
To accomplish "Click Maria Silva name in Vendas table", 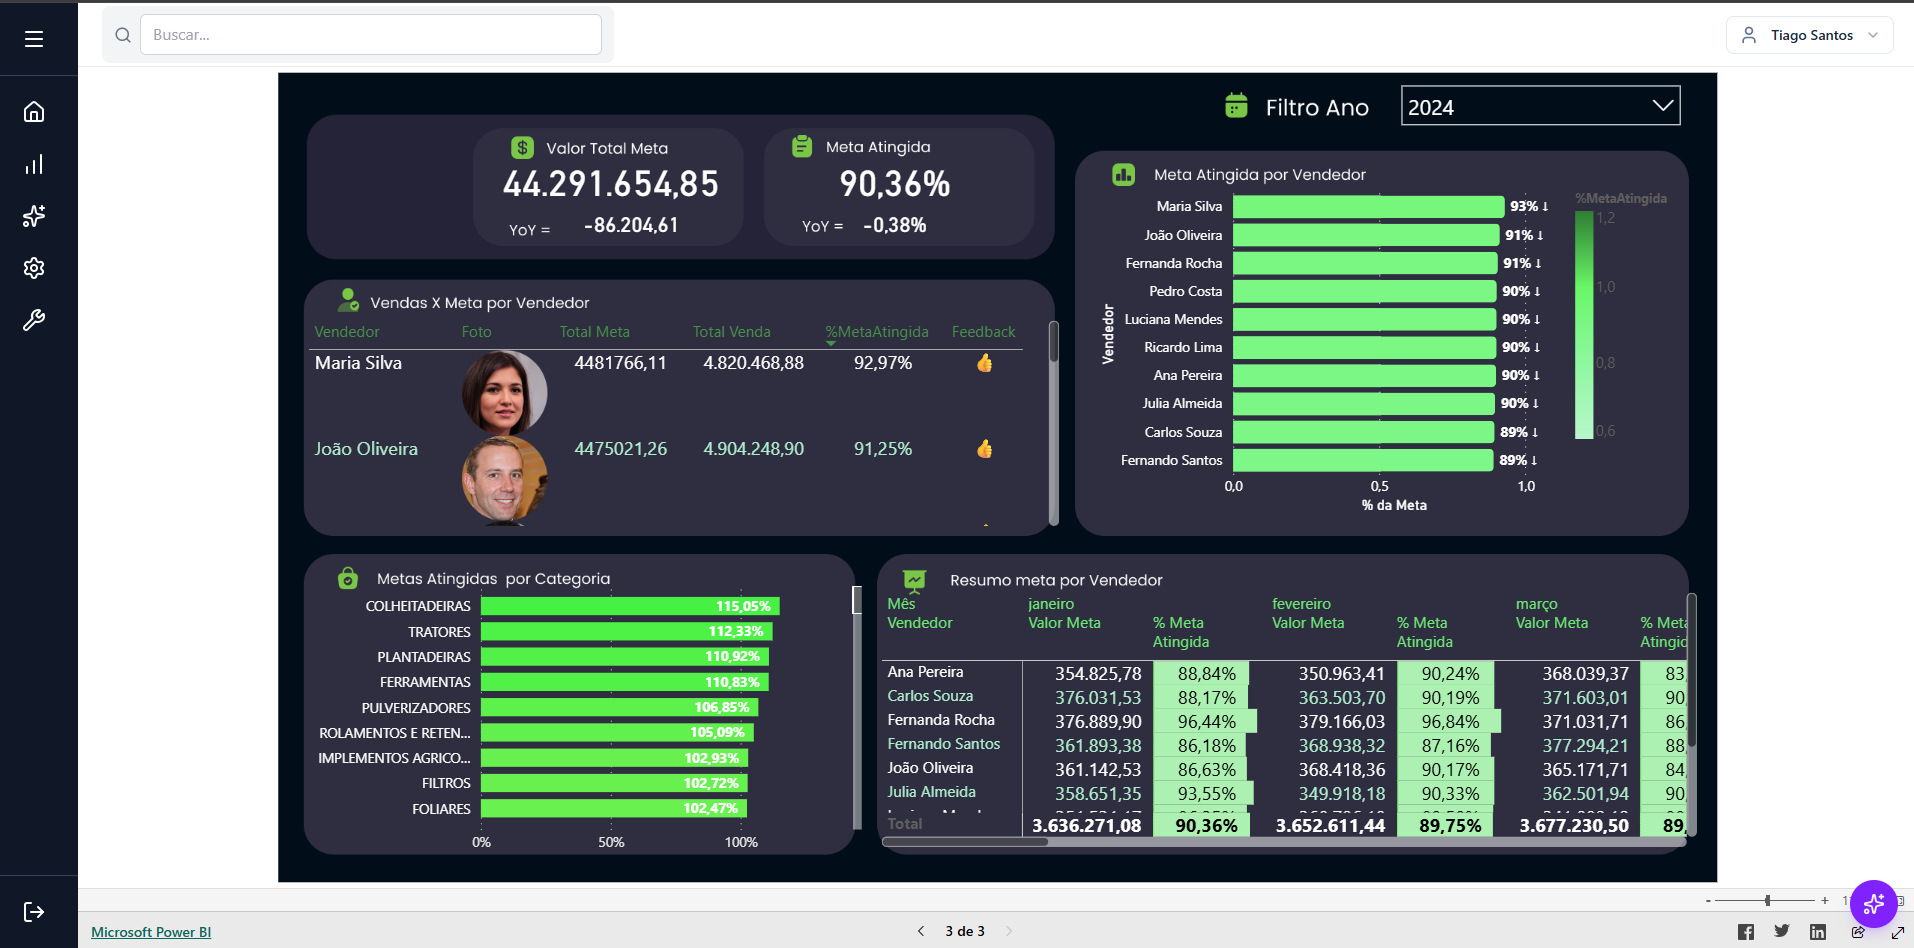I will [358, 363].
